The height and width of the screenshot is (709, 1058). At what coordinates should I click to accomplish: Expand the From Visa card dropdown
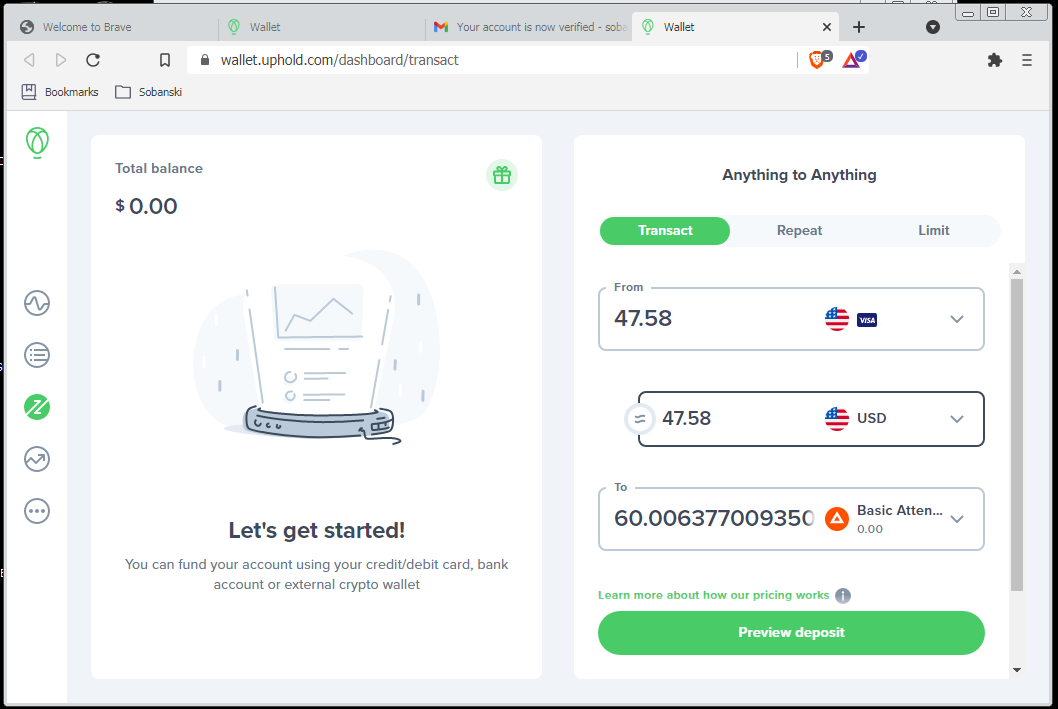point(957,319)
